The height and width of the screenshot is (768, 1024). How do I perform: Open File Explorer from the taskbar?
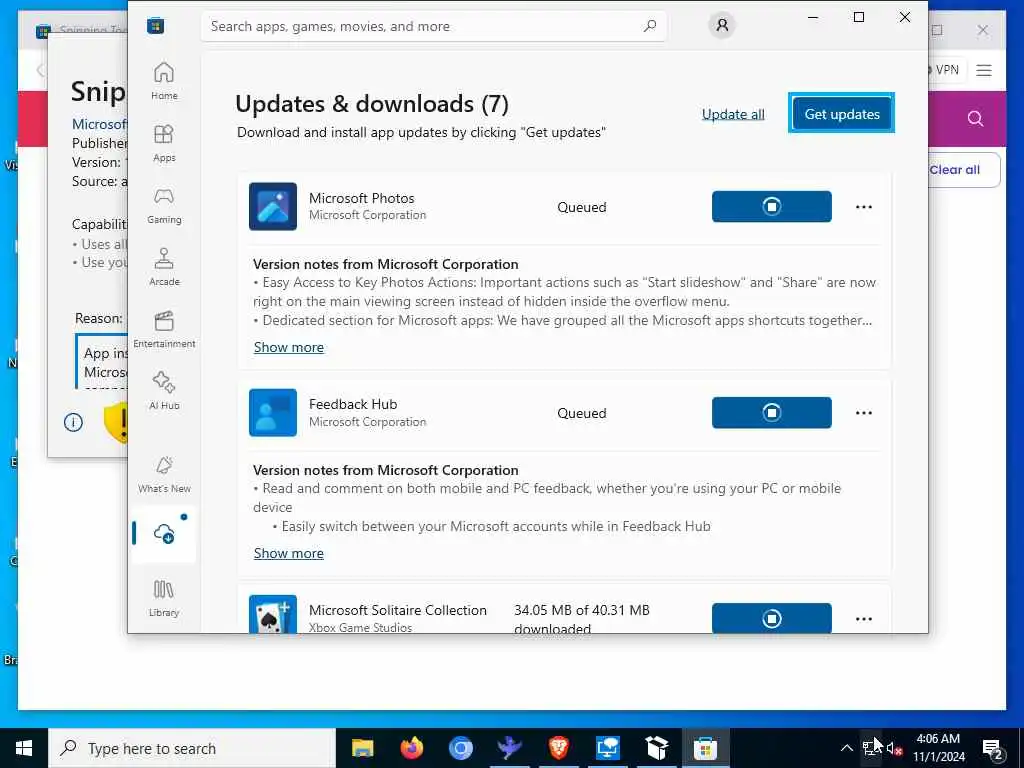(x=362, y=748)
